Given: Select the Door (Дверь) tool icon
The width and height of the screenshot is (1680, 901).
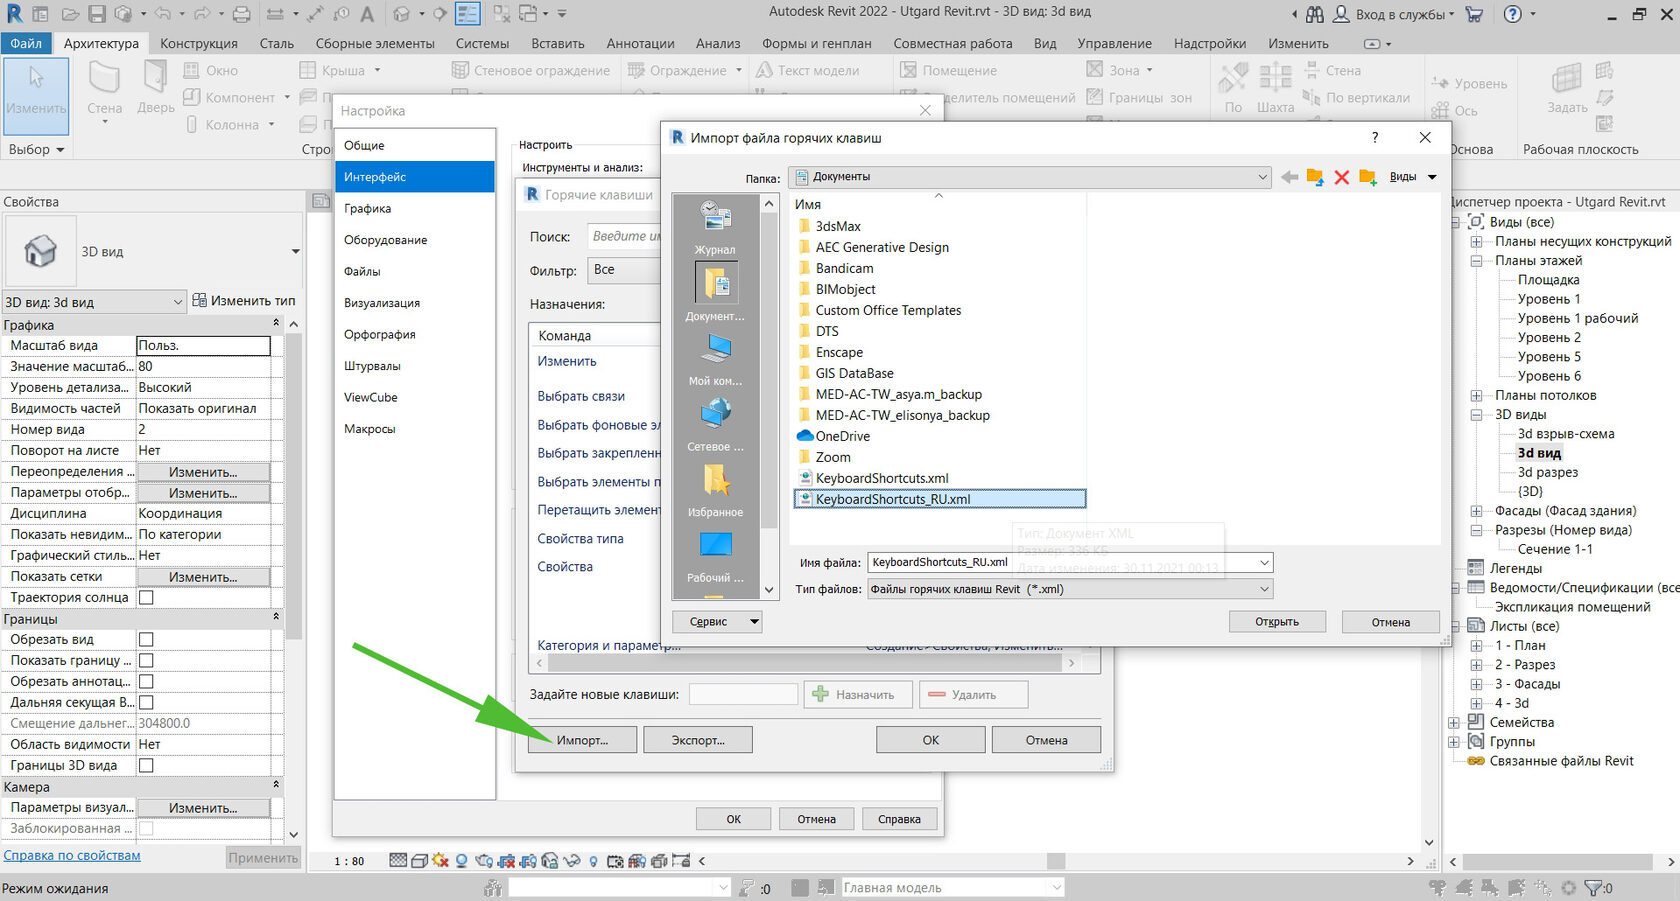Looking at the screenshot, I should pos(155,78).
